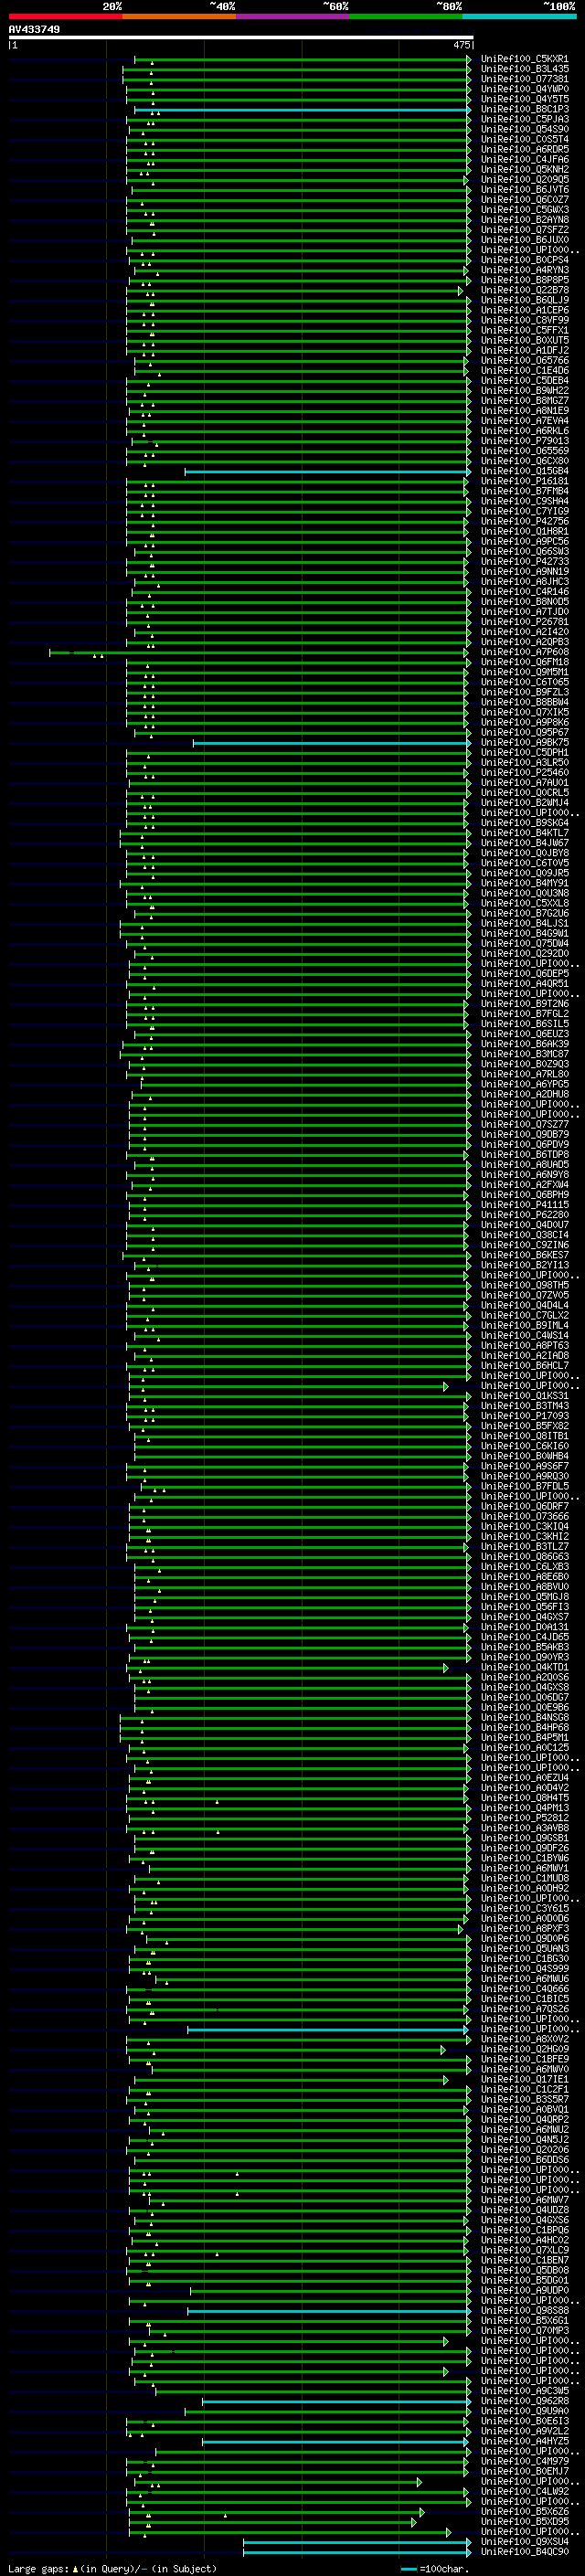This screenshot has width=585, height=2576.
Task: Click the cyan alignment bar for UniRef100_Q9XSU4
Action: [x=357, y=2542]
